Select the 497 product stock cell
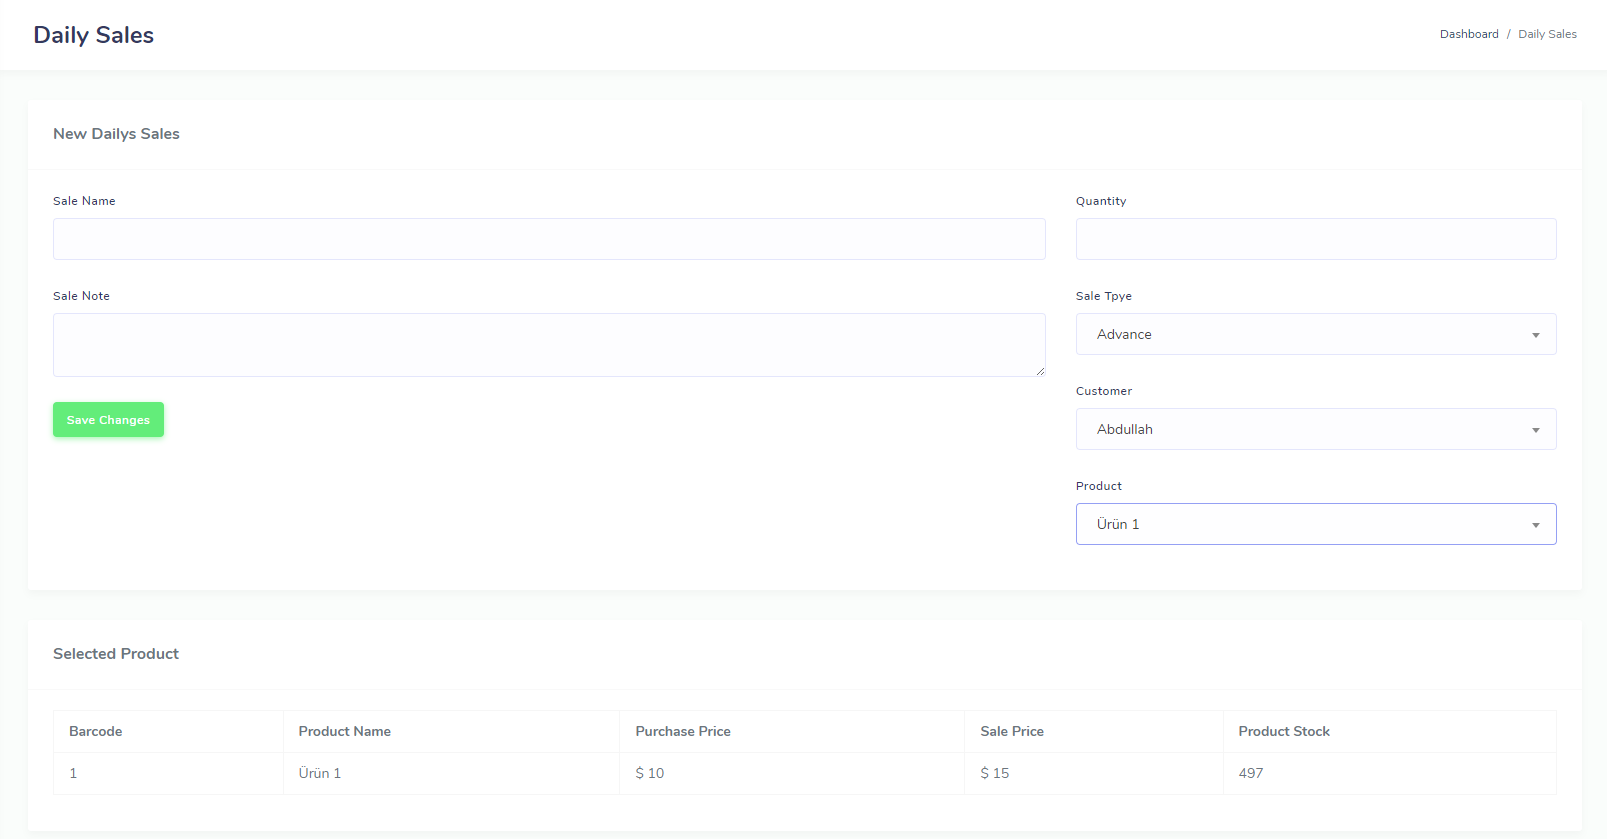Image resolution: width=1607 pixels, height=839 pixels. tap(1251, 773)
